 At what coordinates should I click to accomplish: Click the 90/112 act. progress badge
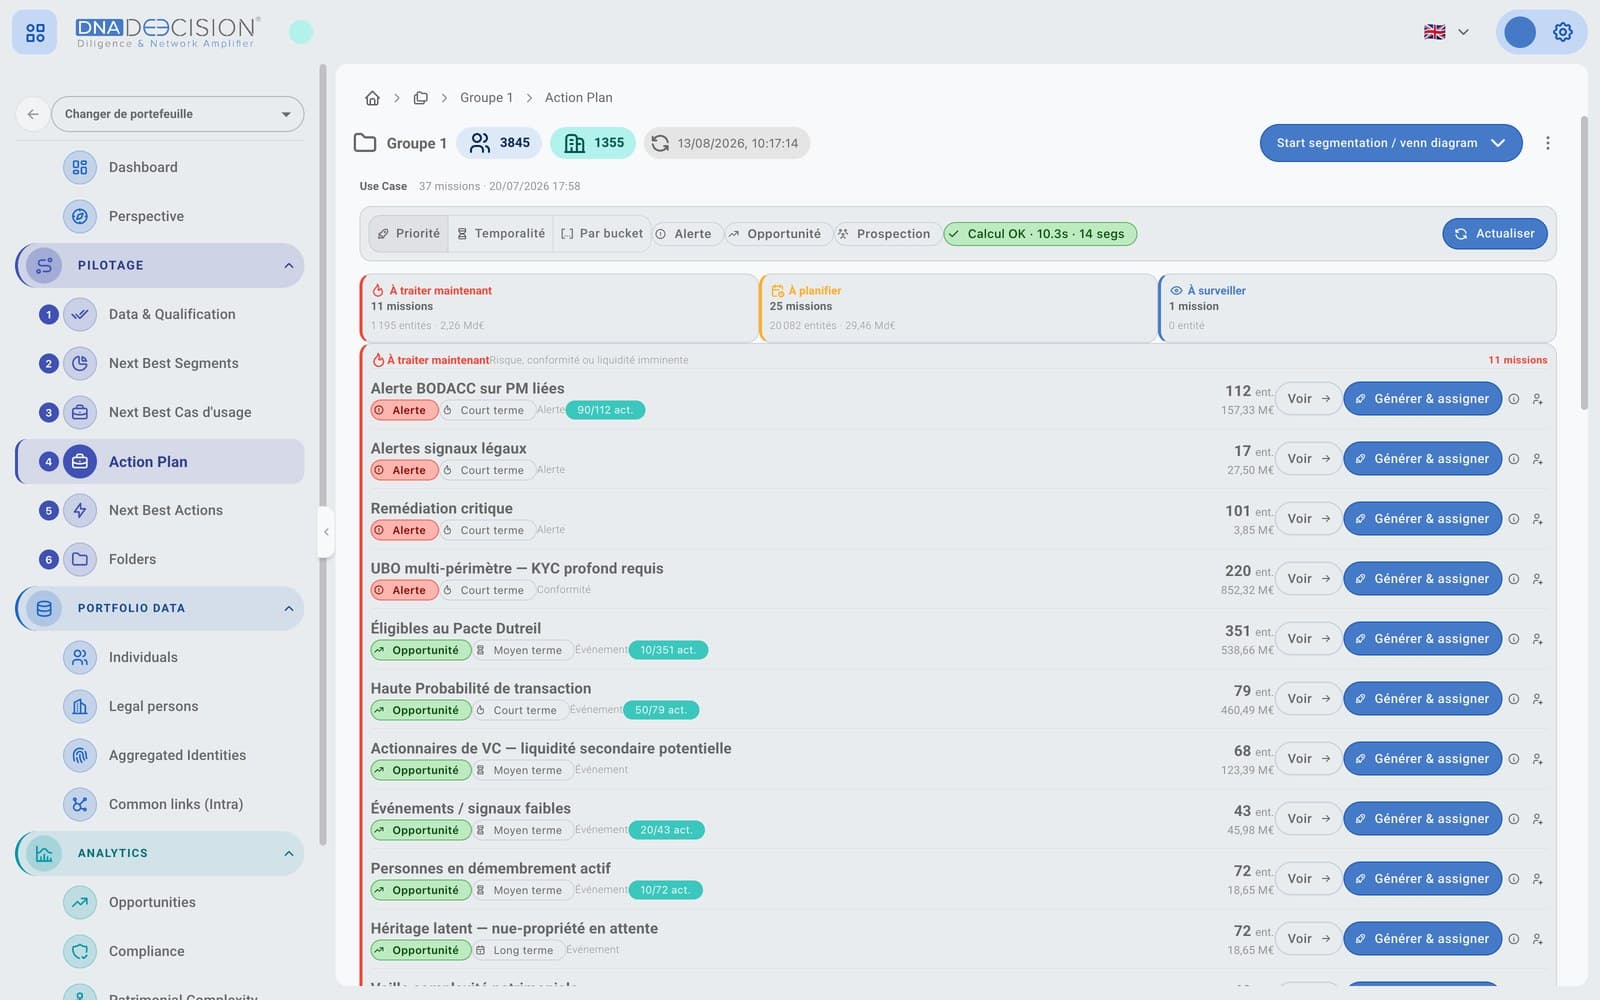[605, 410]
